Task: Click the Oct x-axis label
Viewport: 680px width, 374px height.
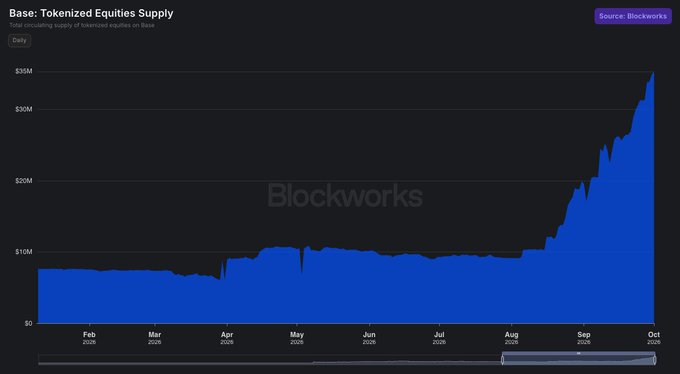Action: pos(654,338)
